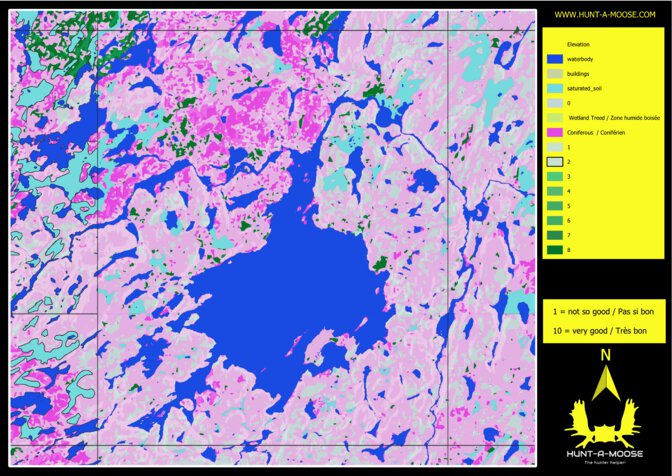Screen dimensions: 672x476
Task: Click the yellow moose antlers logo
Action: point(604,423)
